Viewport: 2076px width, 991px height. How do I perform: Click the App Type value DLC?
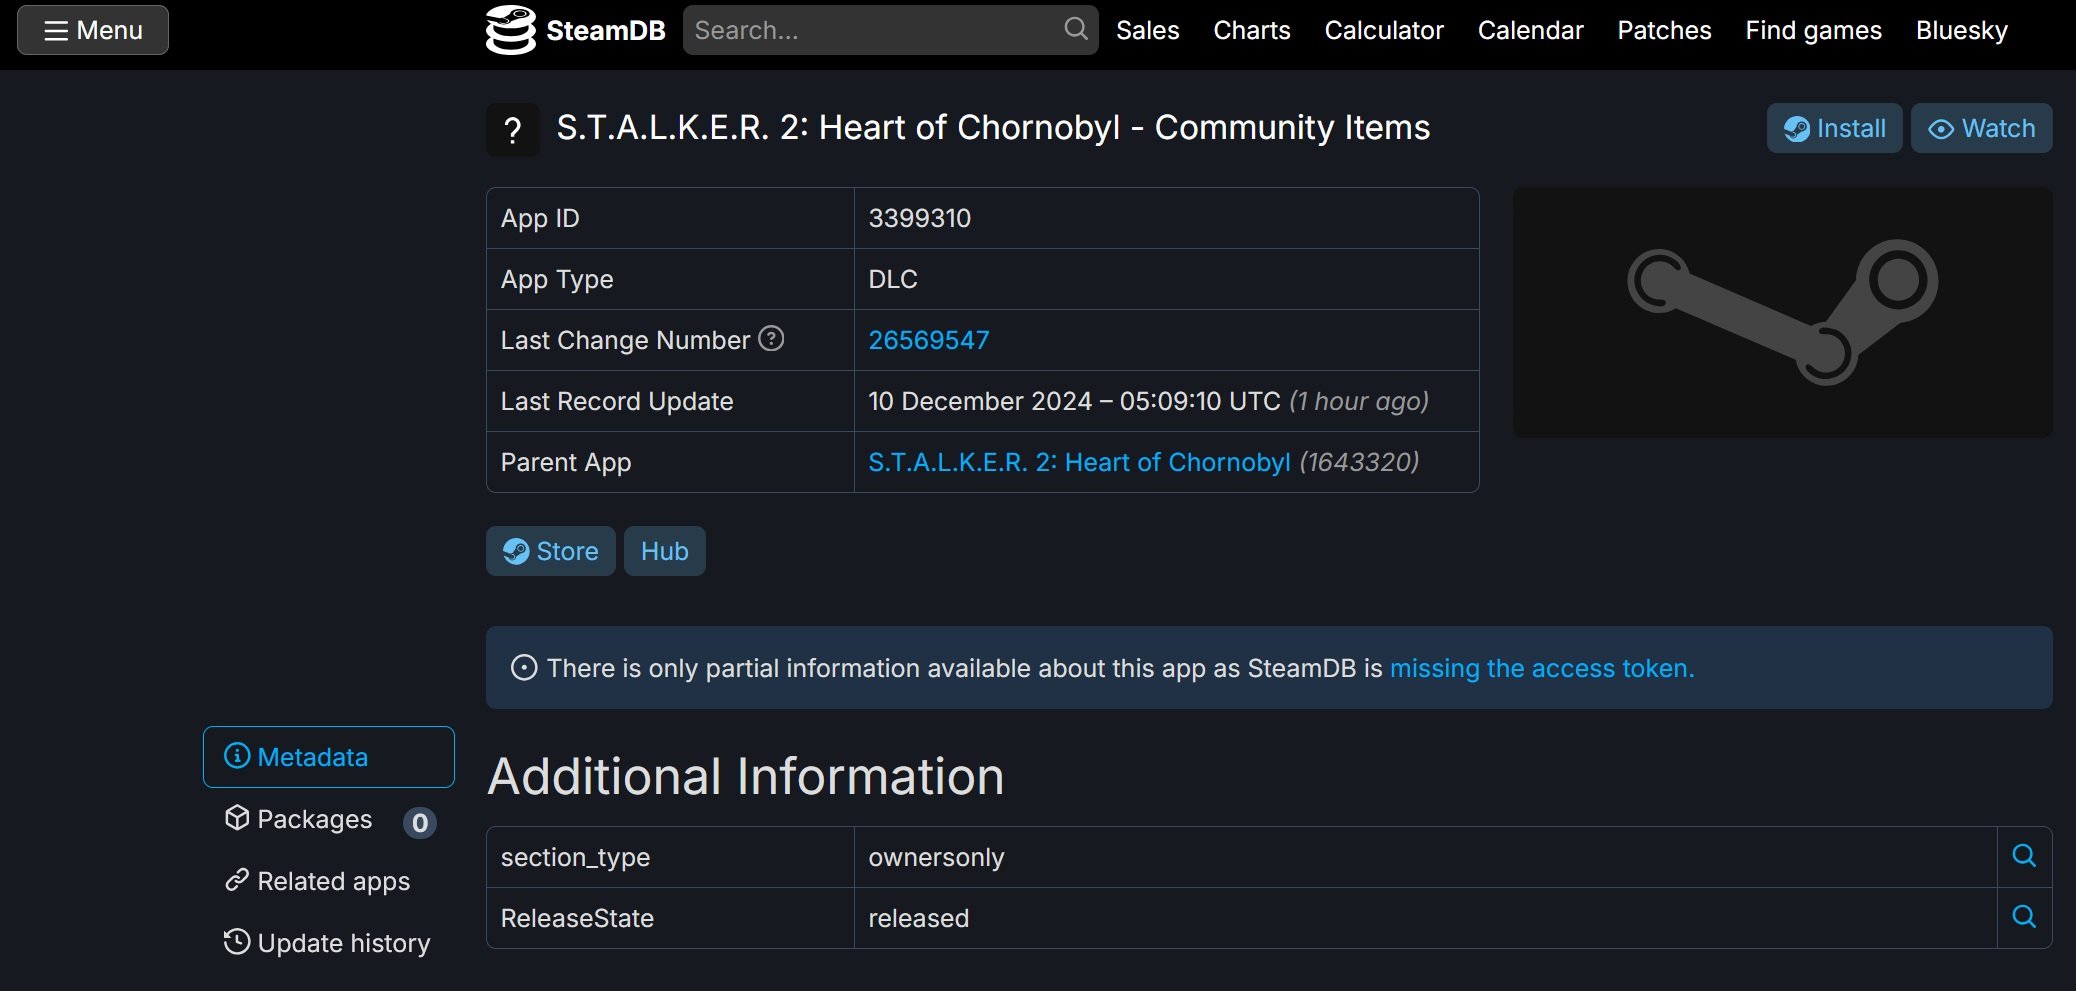(x=893, y=279)
